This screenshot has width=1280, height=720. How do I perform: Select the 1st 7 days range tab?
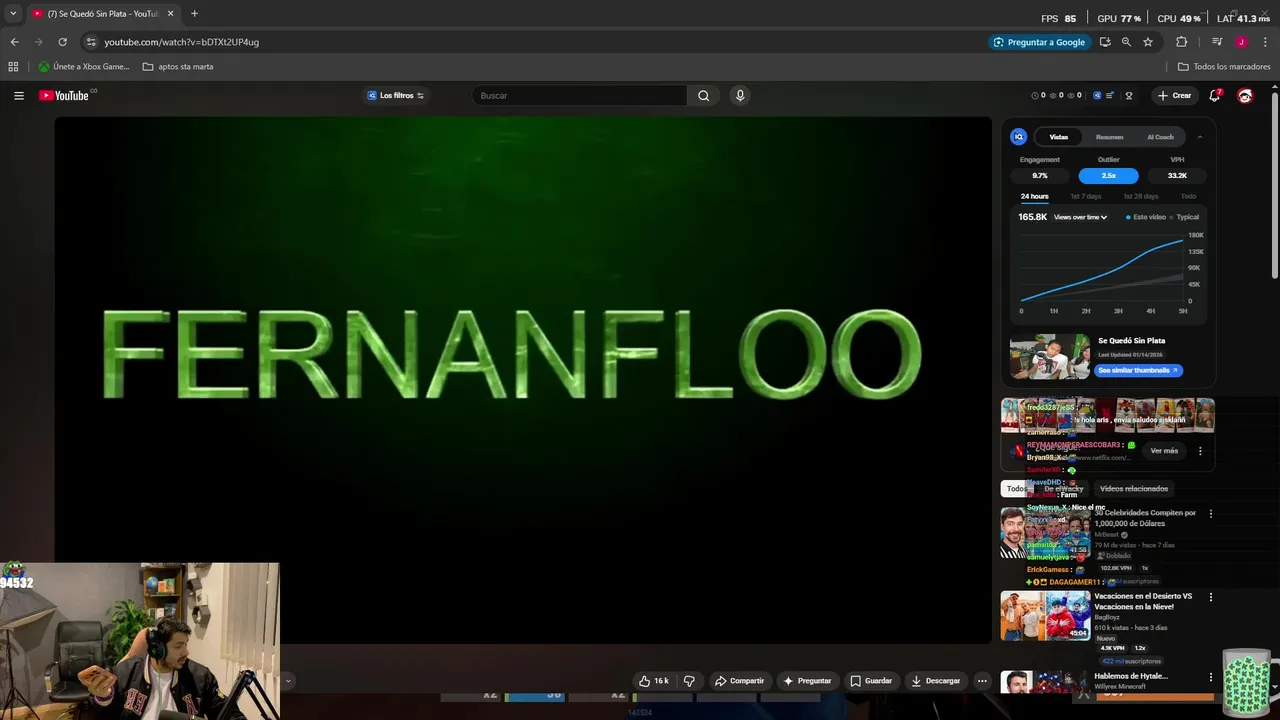coord(1086,196)
